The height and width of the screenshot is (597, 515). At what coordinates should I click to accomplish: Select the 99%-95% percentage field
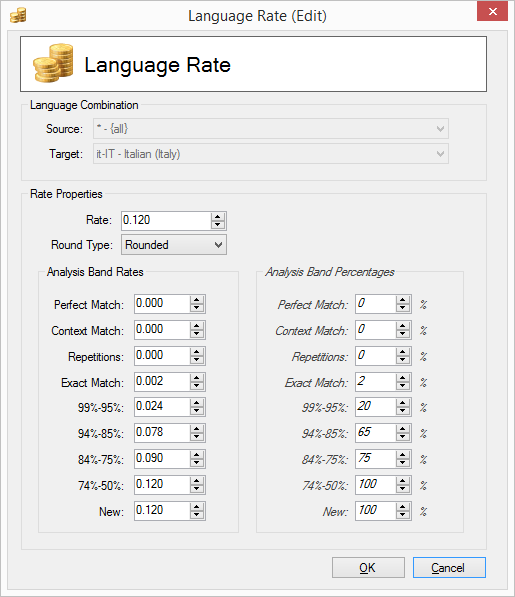[376, 407]
